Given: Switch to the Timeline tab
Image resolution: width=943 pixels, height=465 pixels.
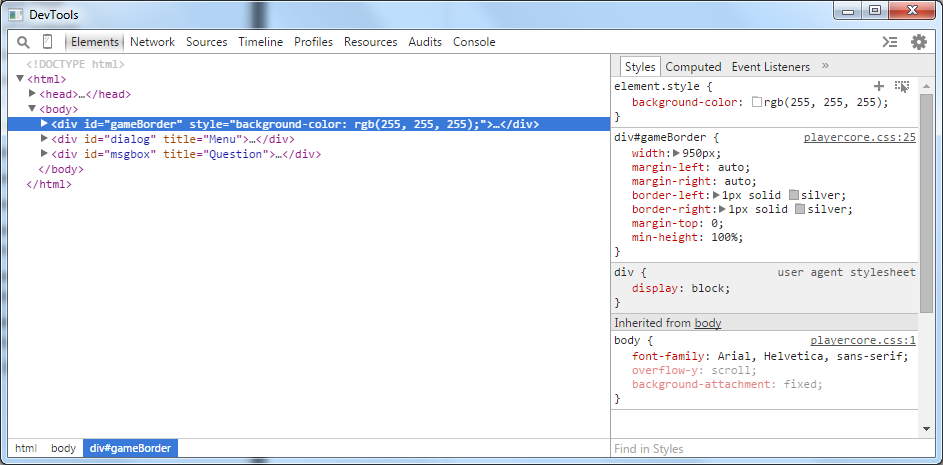Looking at the screenshot, I should pos(260,42).
